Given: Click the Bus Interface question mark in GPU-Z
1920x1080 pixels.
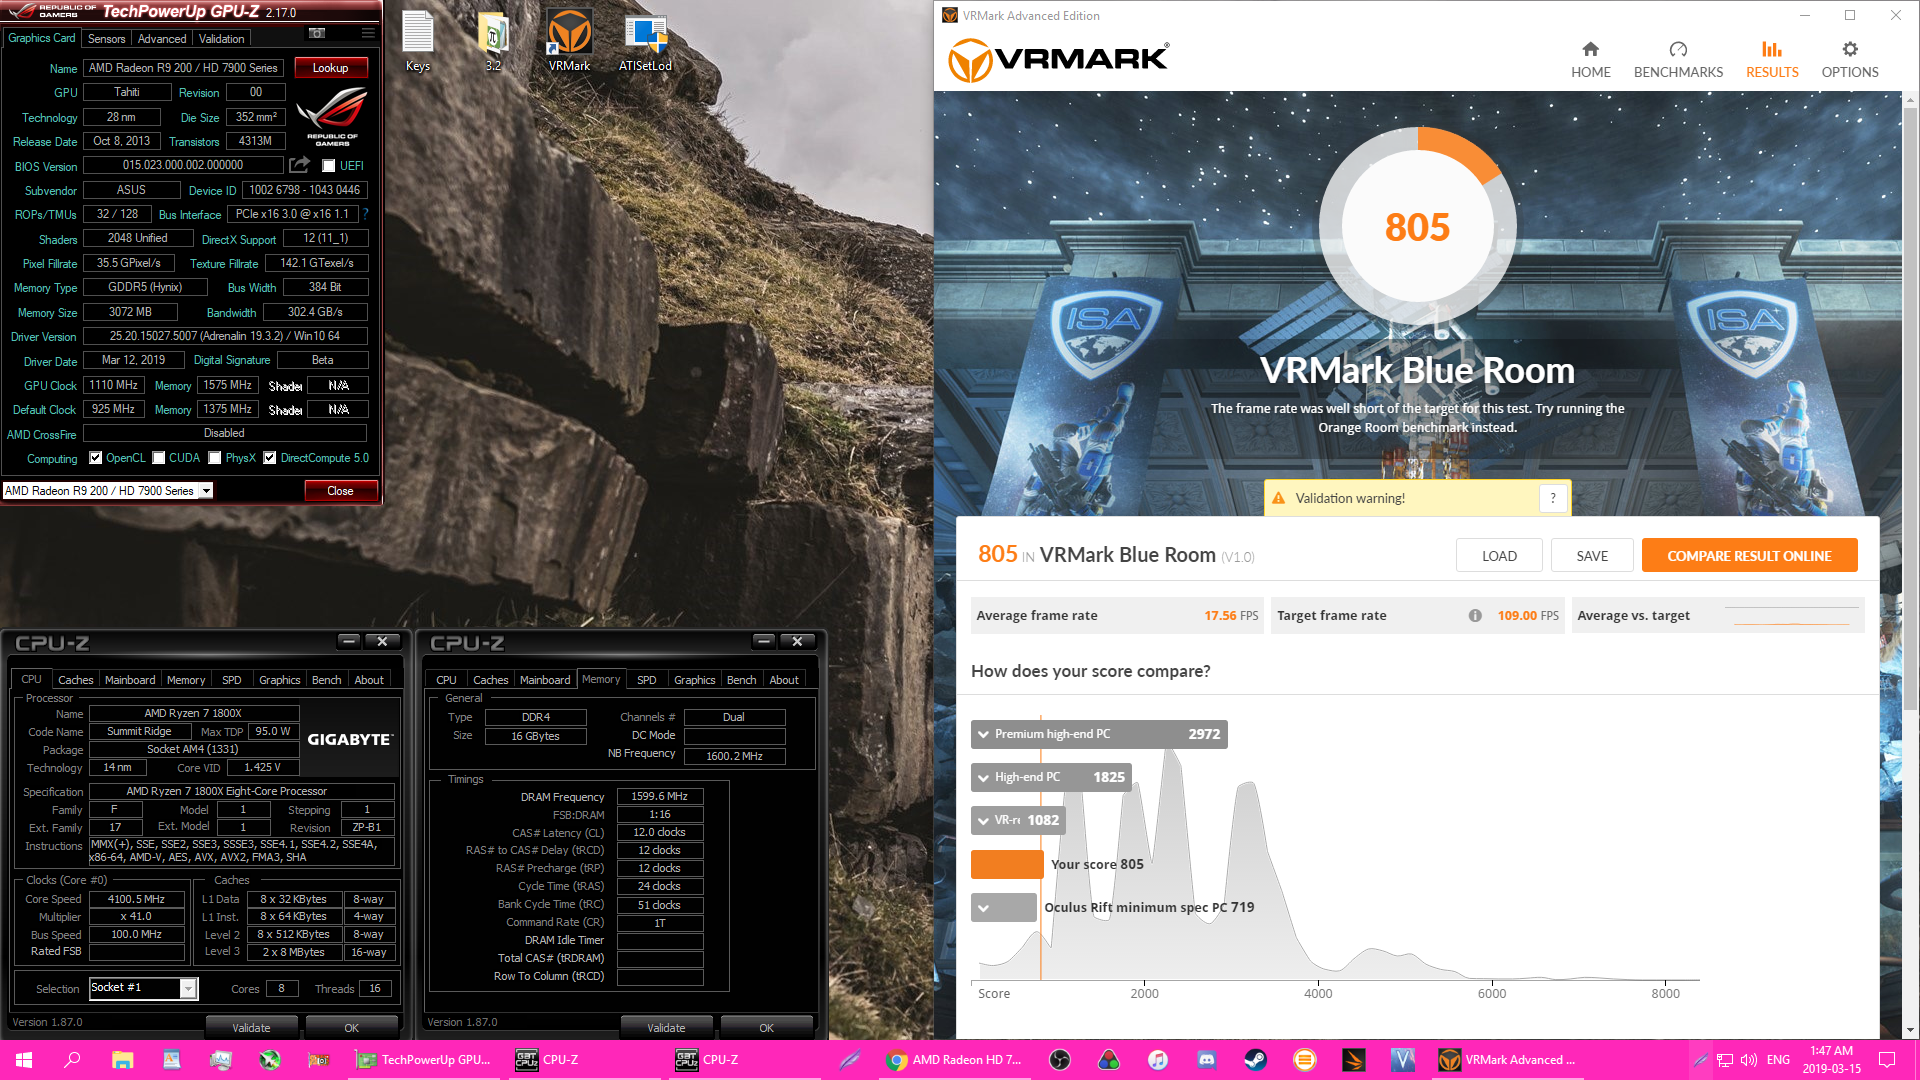Looking at the screenshot, I should [x=365, y=214].
